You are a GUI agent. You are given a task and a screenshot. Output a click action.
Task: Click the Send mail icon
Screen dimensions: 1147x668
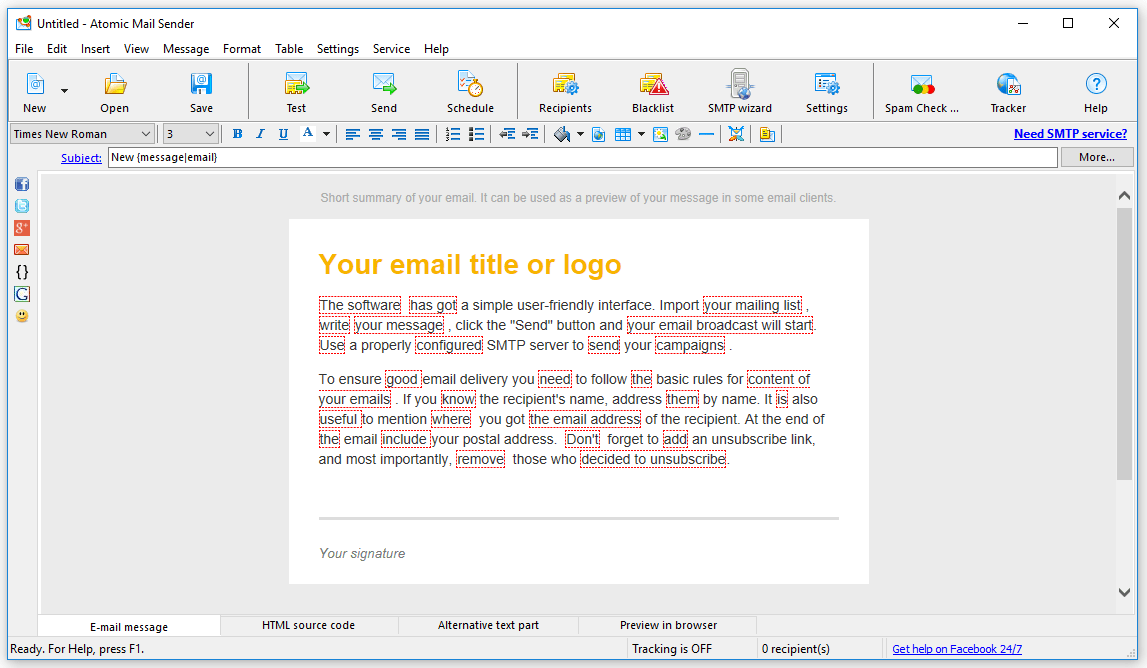[384, 84]
